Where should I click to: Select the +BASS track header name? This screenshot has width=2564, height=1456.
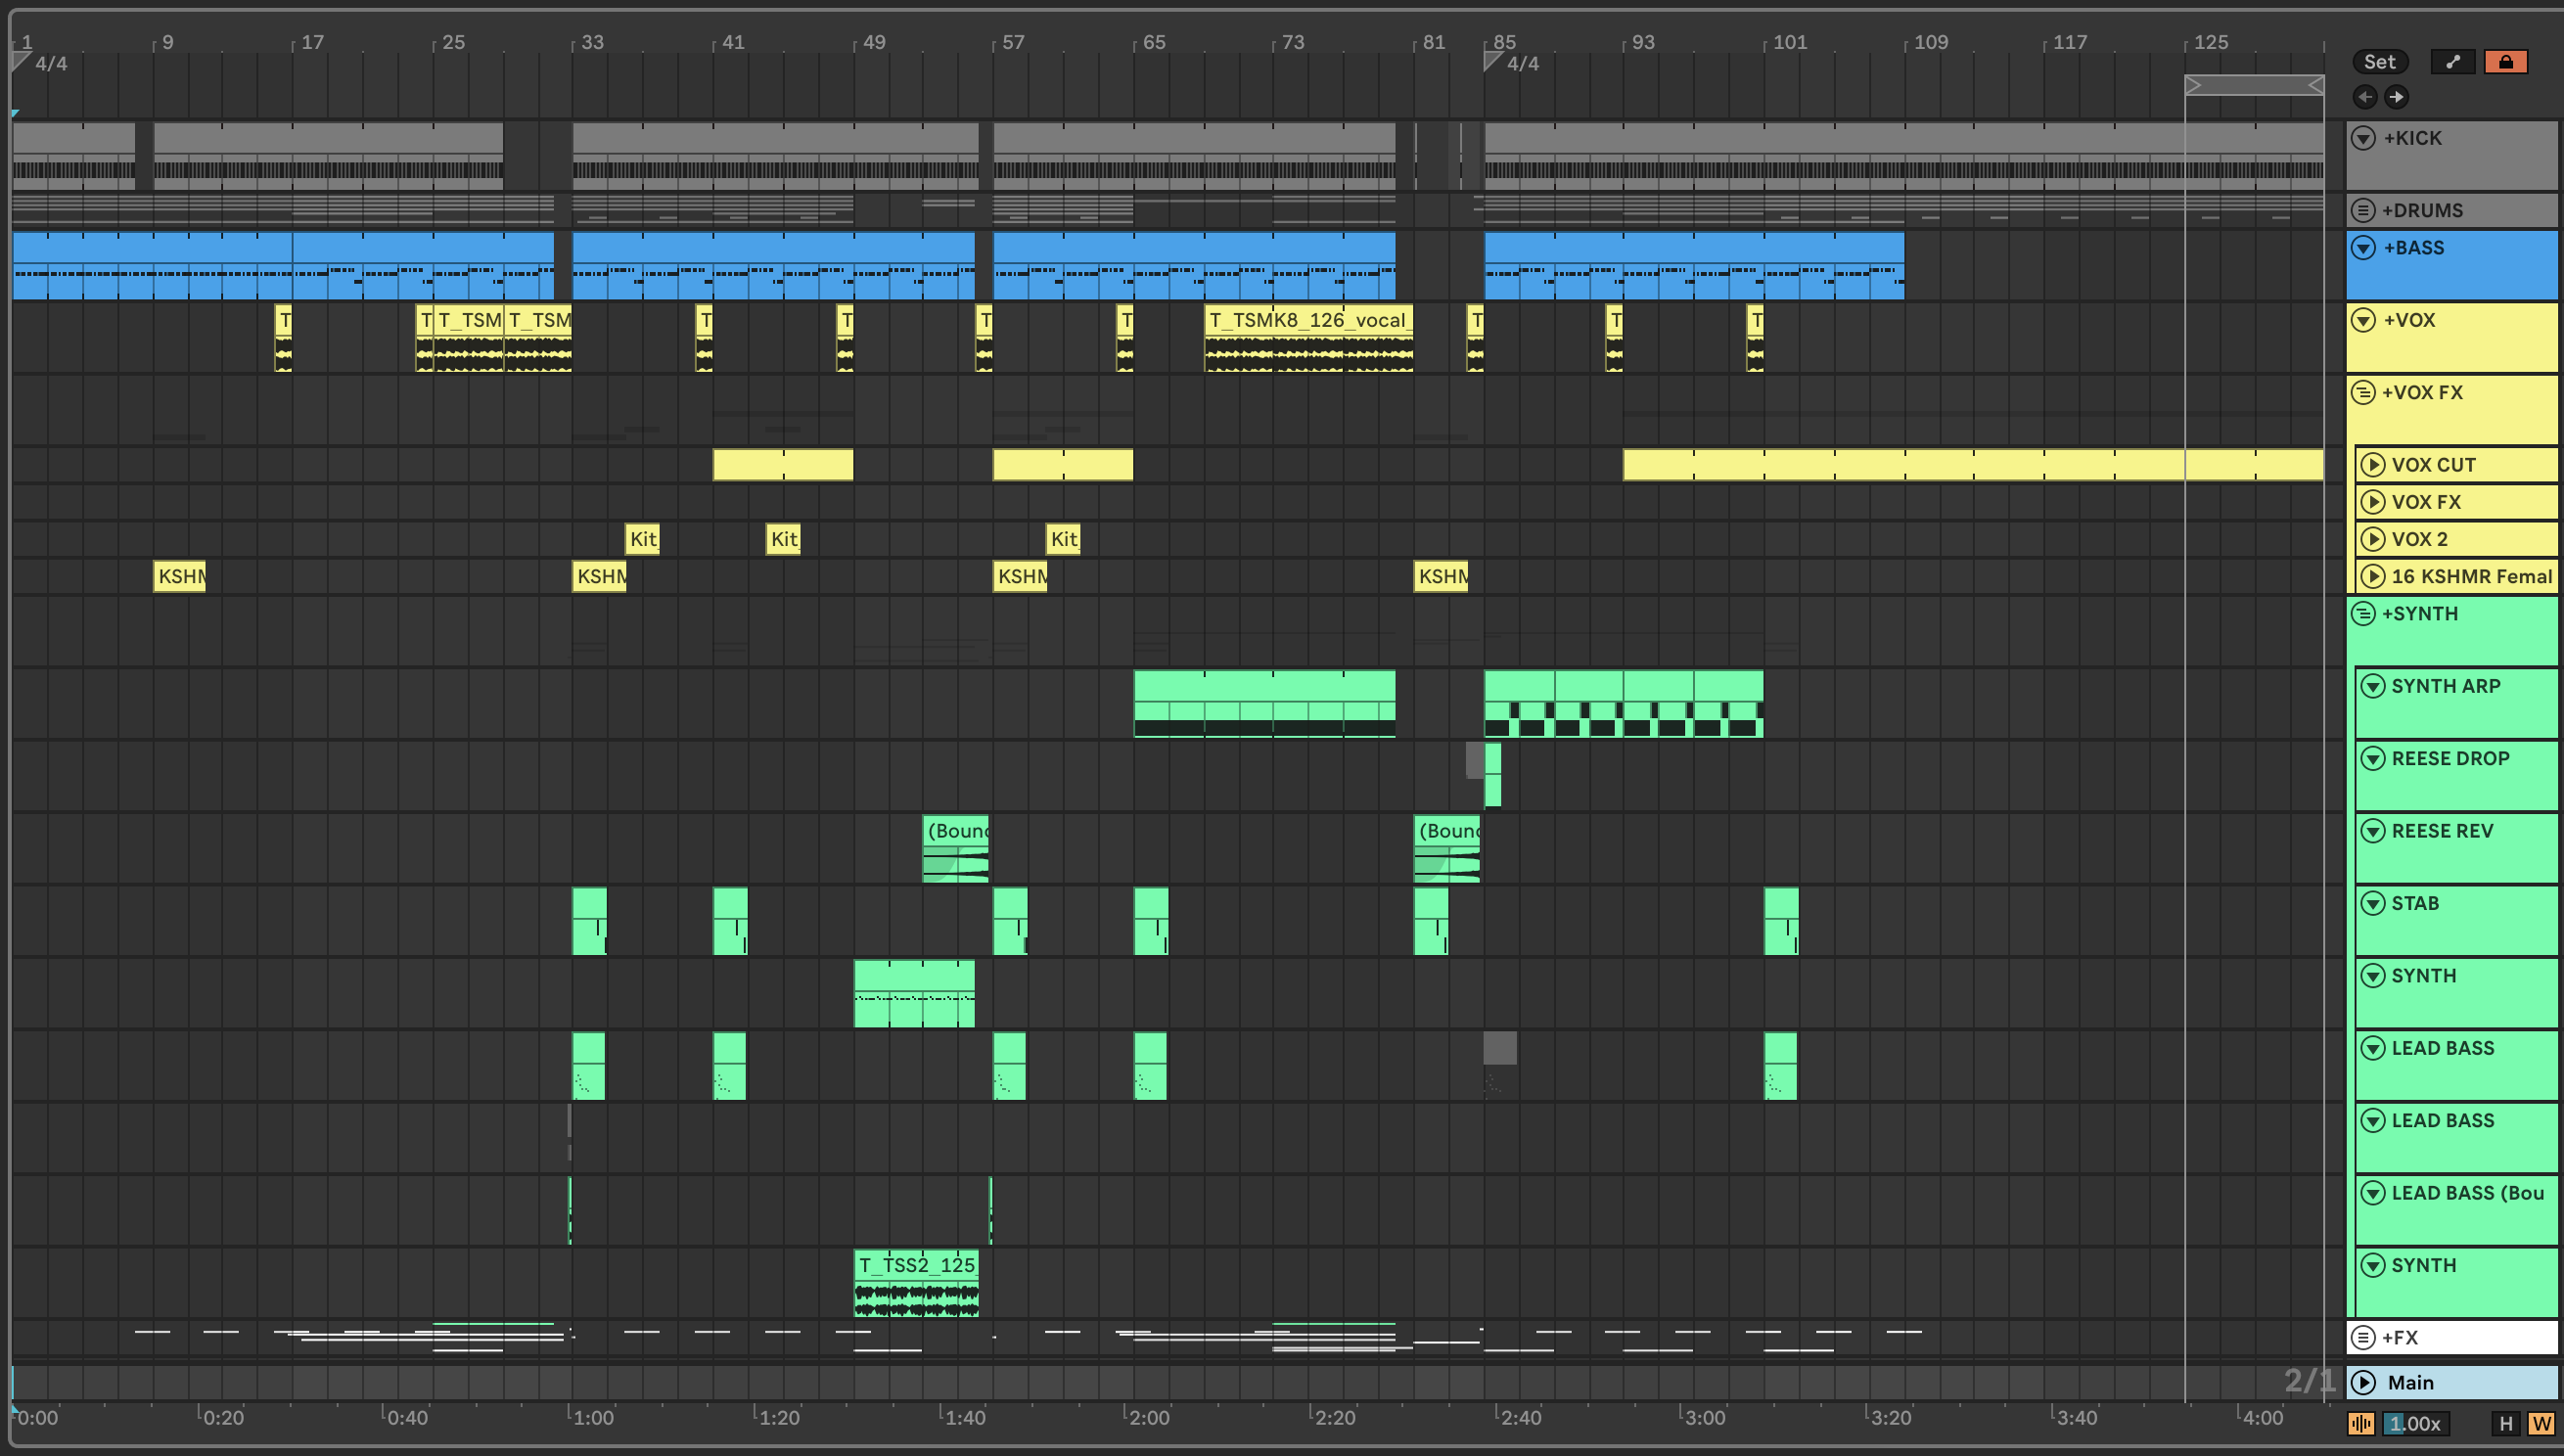click(x=2413, y=248)
